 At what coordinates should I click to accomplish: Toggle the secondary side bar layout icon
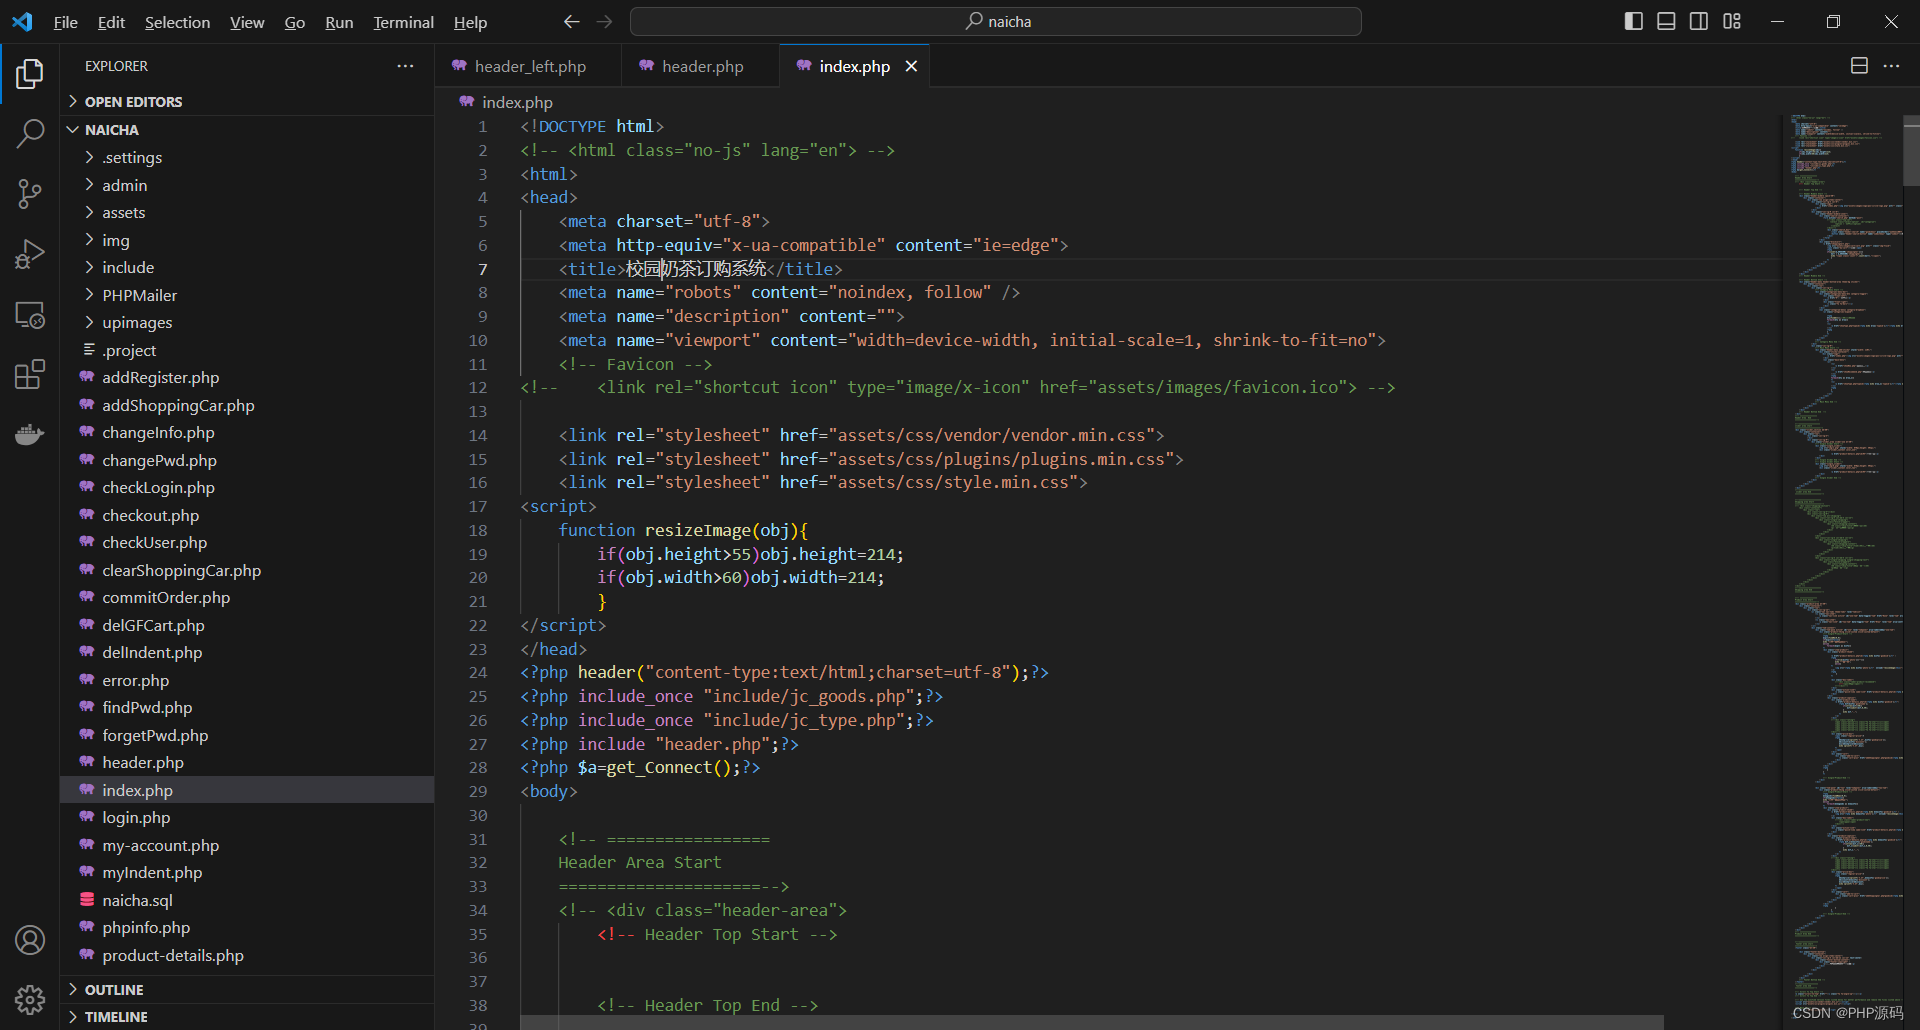pyautogui.click(x=1699, y=21)
